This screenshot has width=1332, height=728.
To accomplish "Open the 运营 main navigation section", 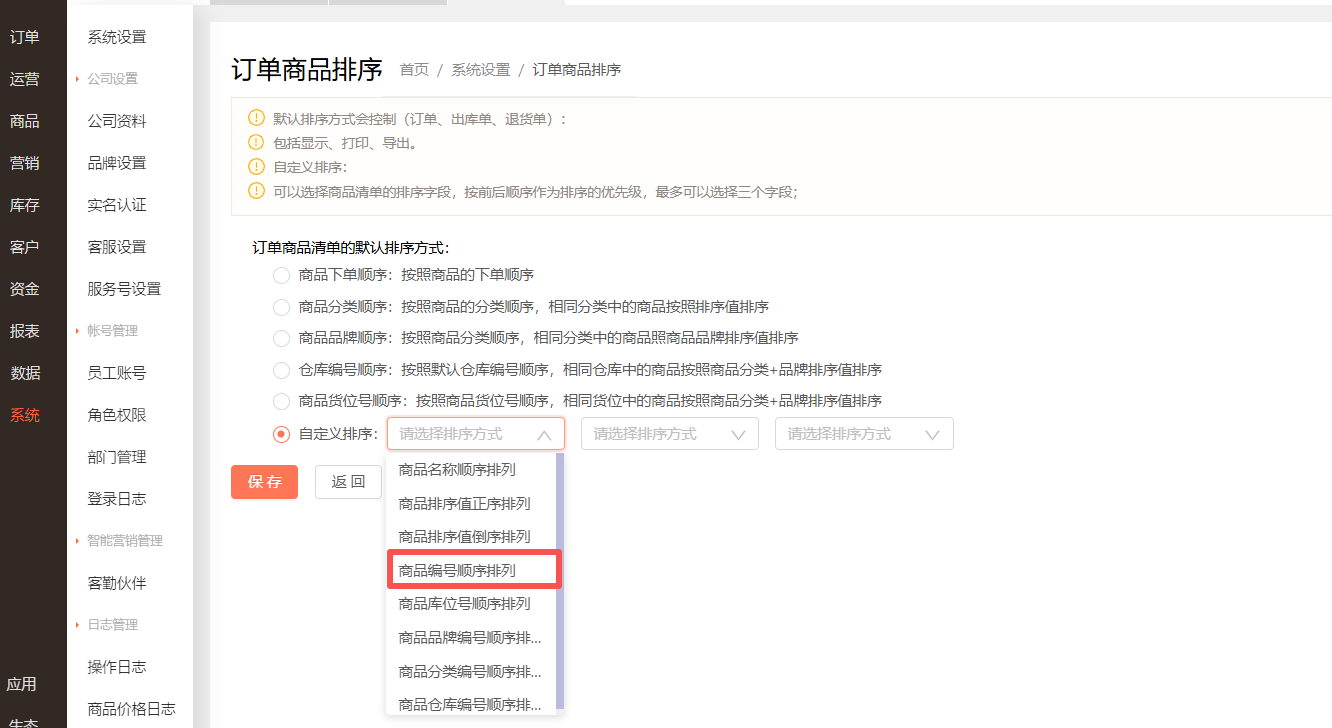I will [x=25, y=80].
